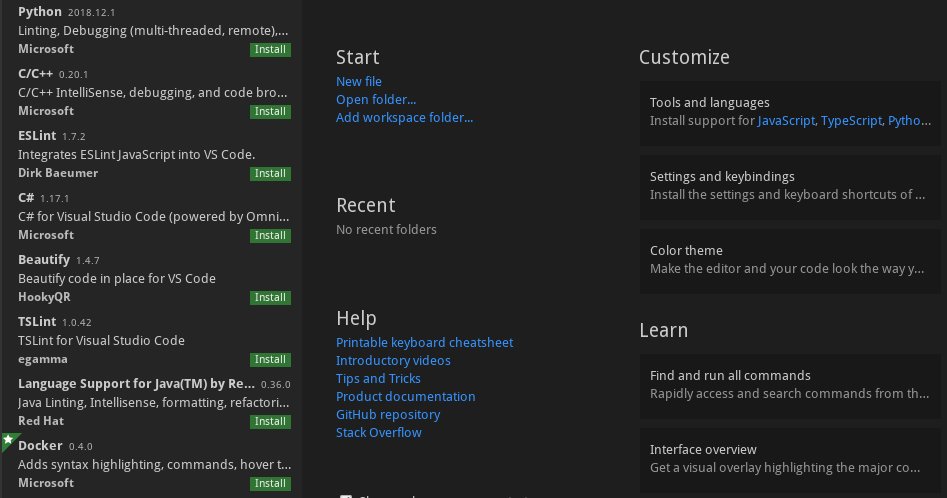Click the green star badge on the Docker extension

8,441
